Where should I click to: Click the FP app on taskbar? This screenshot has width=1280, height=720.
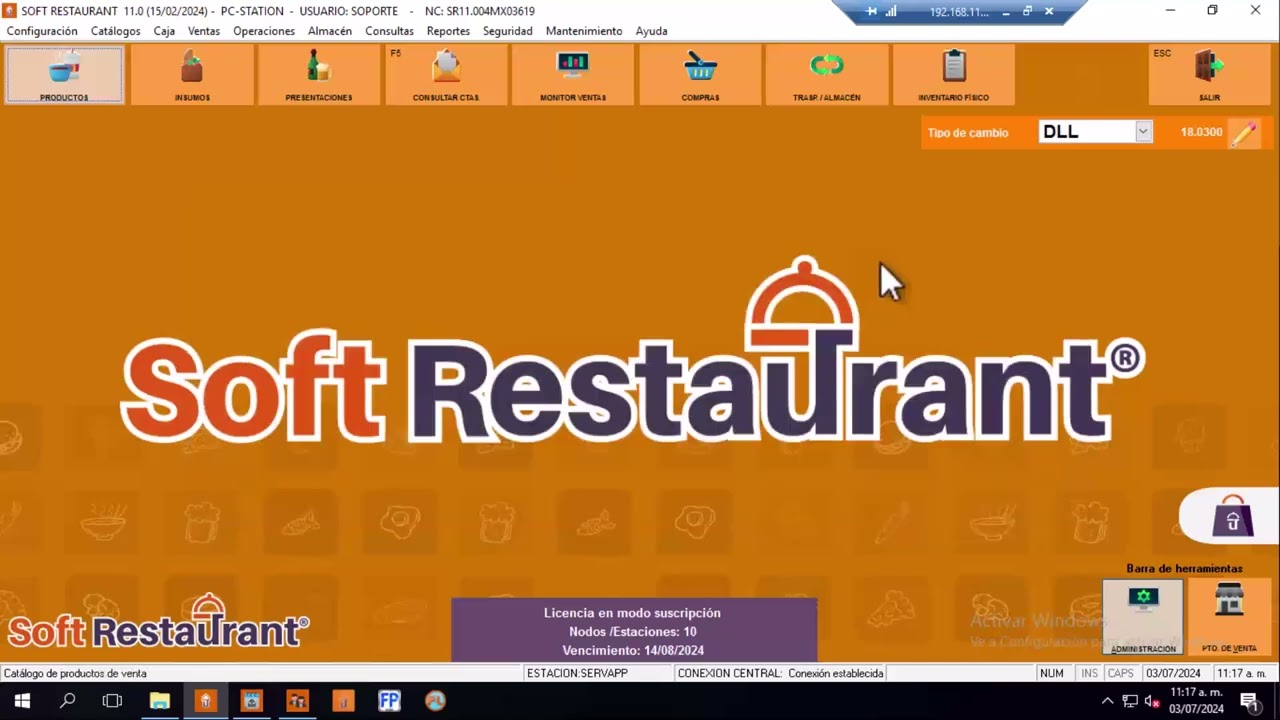click(x=389, y=701)
